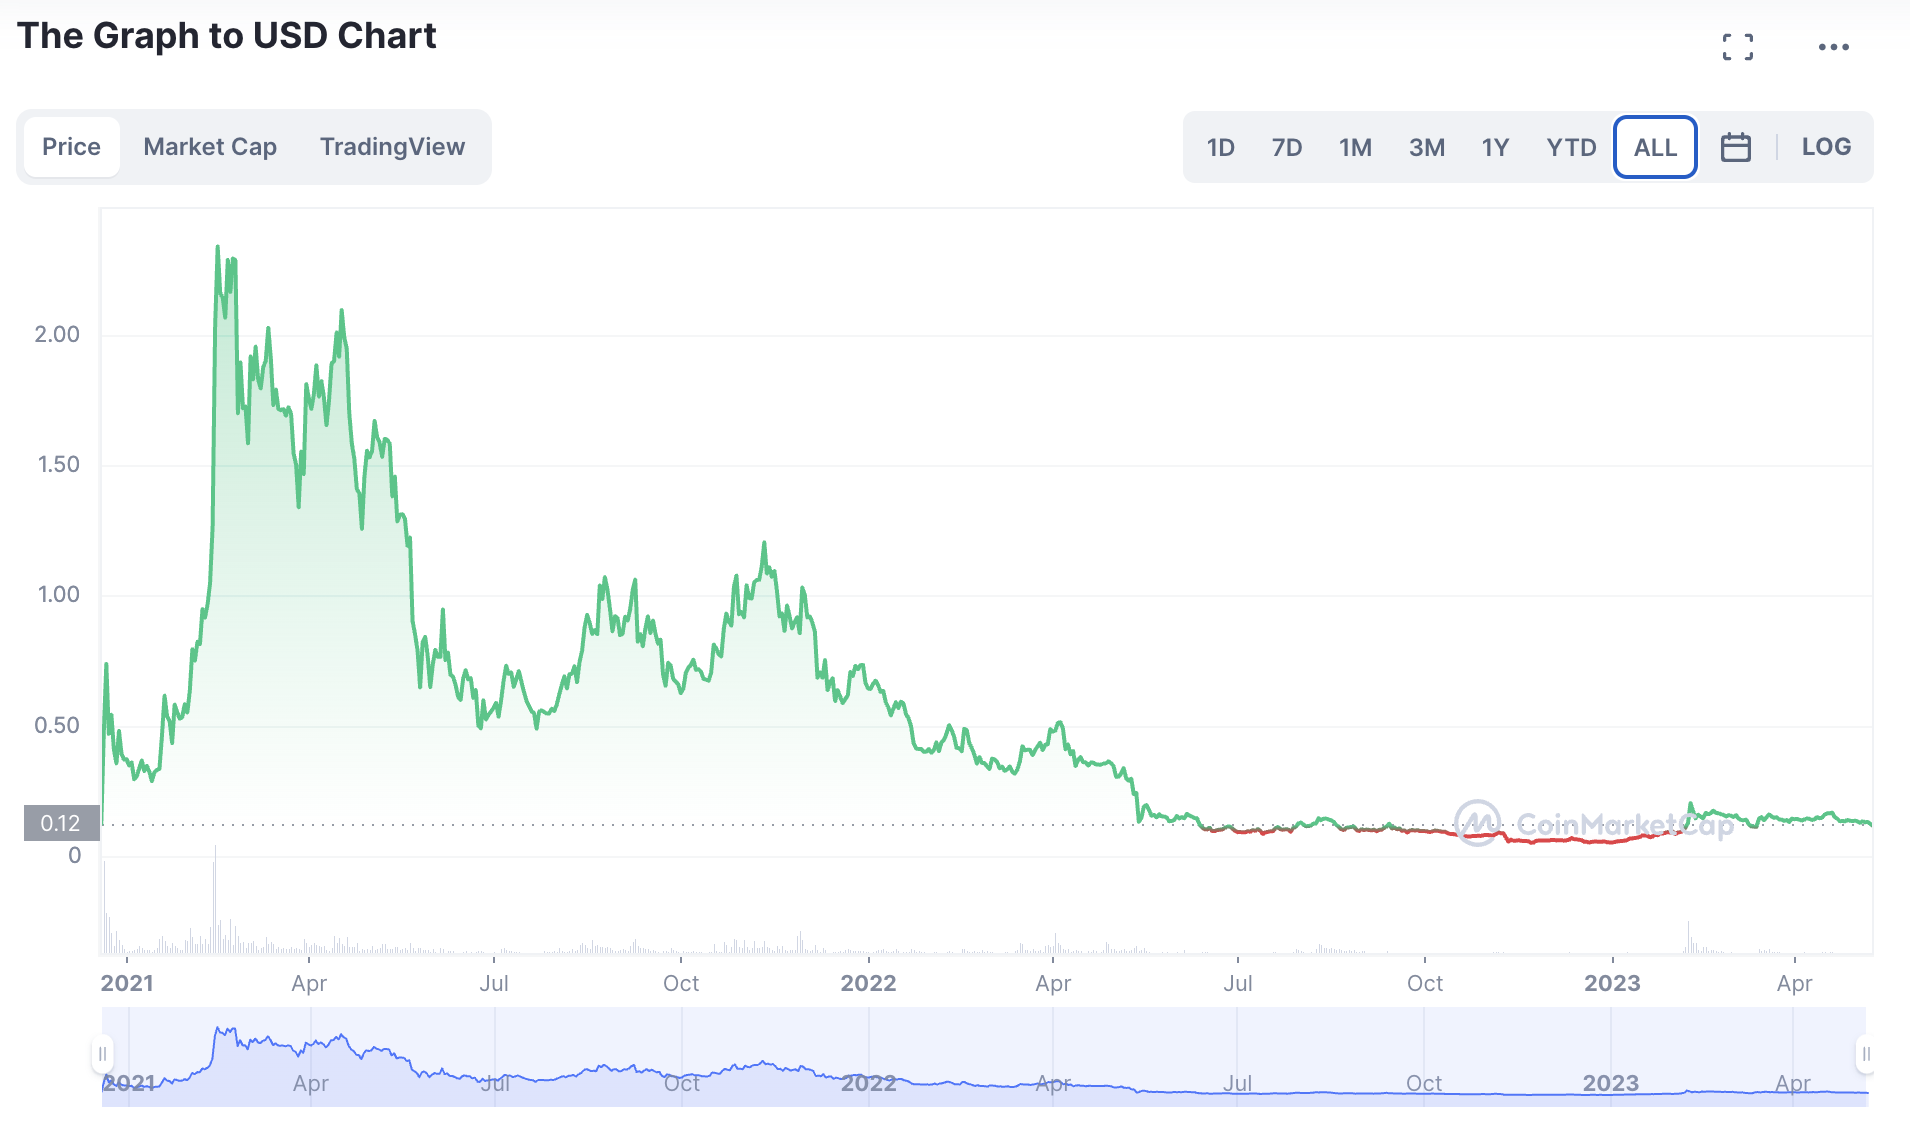Viewport: 1910px width, 1128px height.
Task: Toggle the LOG scale option
Action: (x=1826, y=147)
